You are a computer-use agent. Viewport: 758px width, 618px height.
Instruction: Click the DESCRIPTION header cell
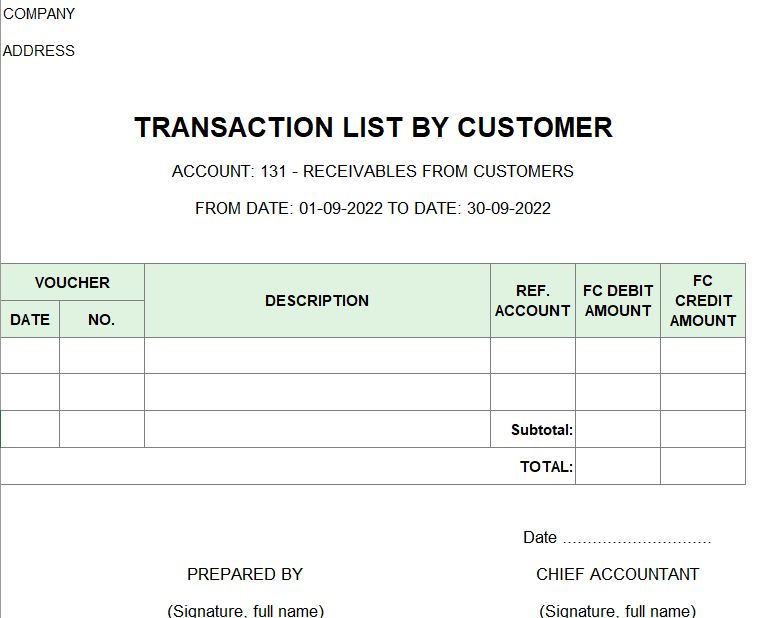pos(317,301)
